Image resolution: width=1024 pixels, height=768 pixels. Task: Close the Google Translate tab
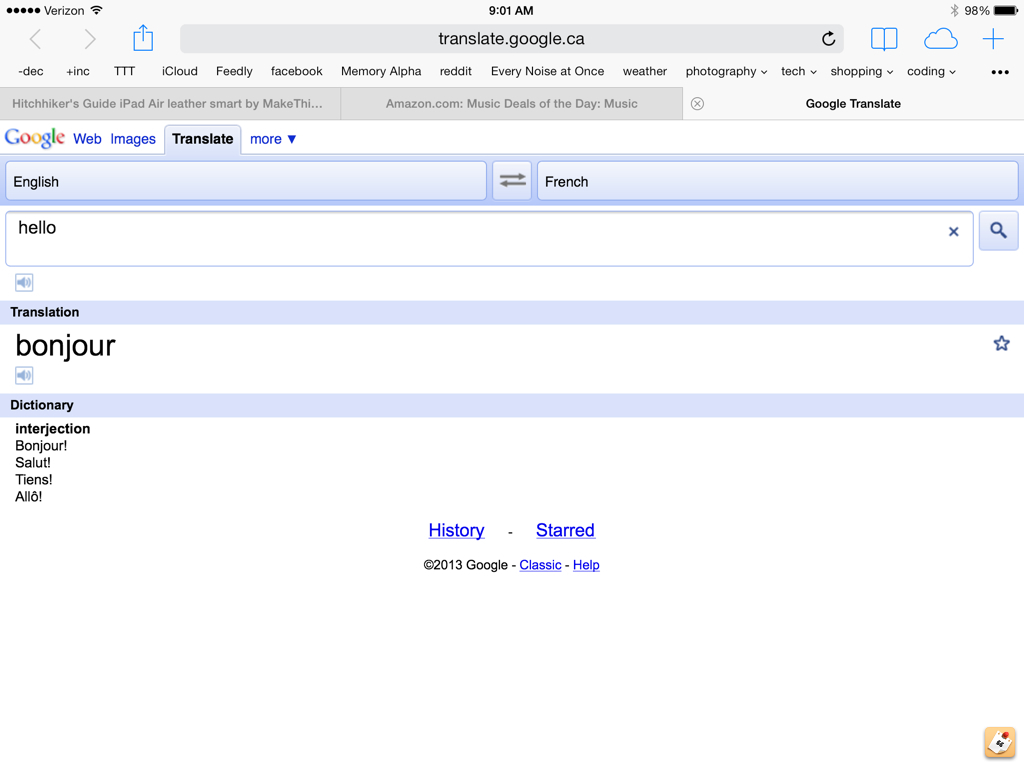[697, 104]
